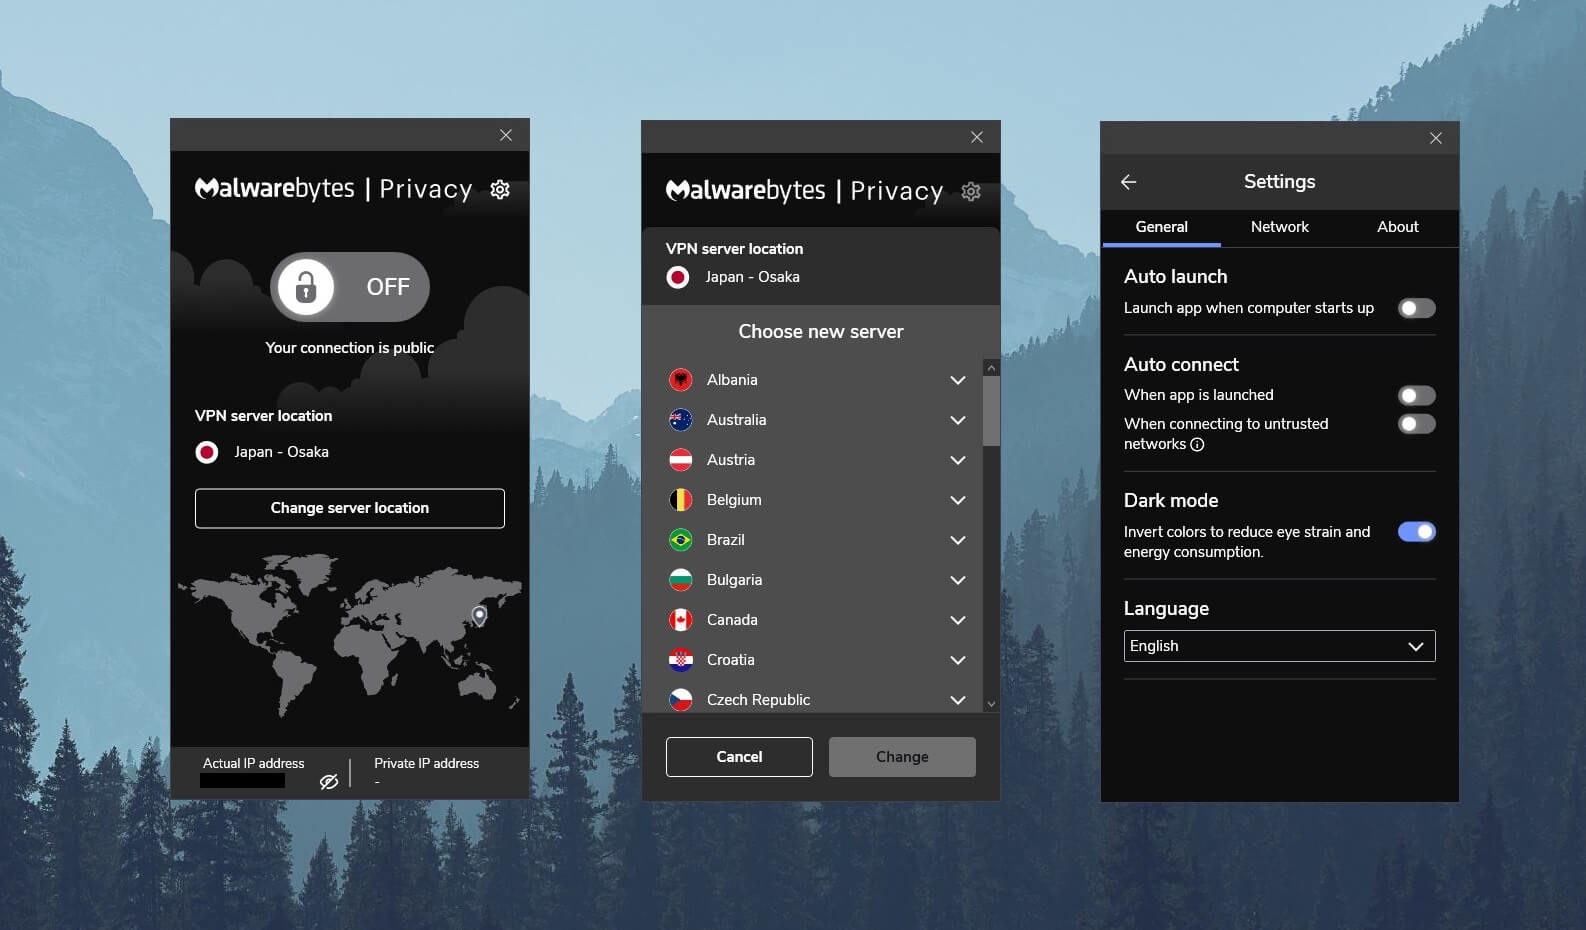The width and height of the screenshot is (1586, 930).
Task: Click the Malwarebytes logo in main window
Action: coord(275,188)
